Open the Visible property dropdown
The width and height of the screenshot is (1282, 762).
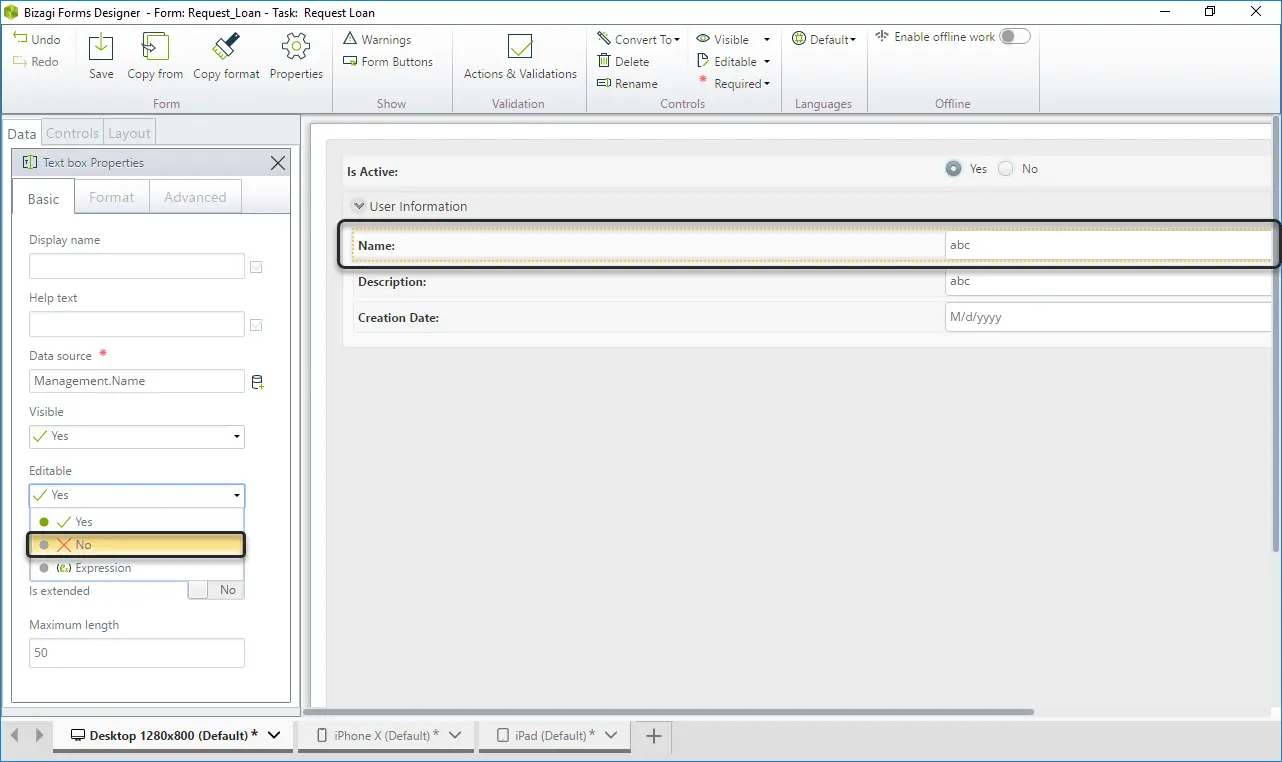137,436
